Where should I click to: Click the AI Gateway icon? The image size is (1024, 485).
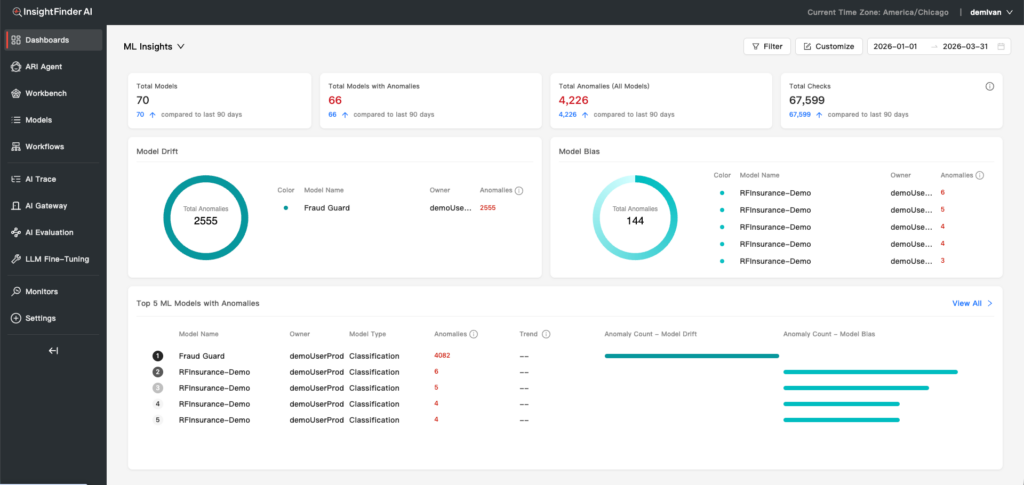click(16, 206)
